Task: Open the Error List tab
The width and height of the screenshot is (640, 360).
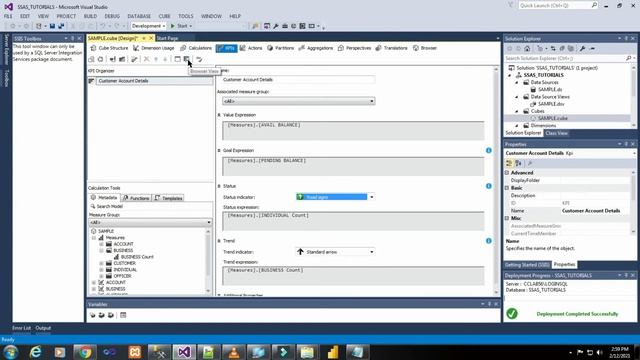Action: 21,328
